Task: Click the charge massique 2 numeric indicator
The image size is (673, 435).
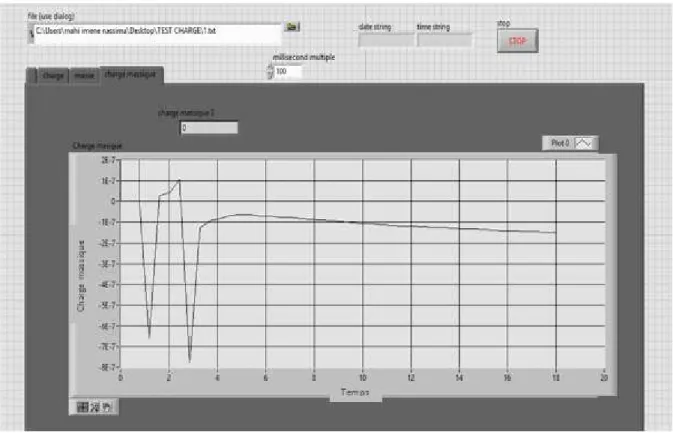Action: [209, 128]
